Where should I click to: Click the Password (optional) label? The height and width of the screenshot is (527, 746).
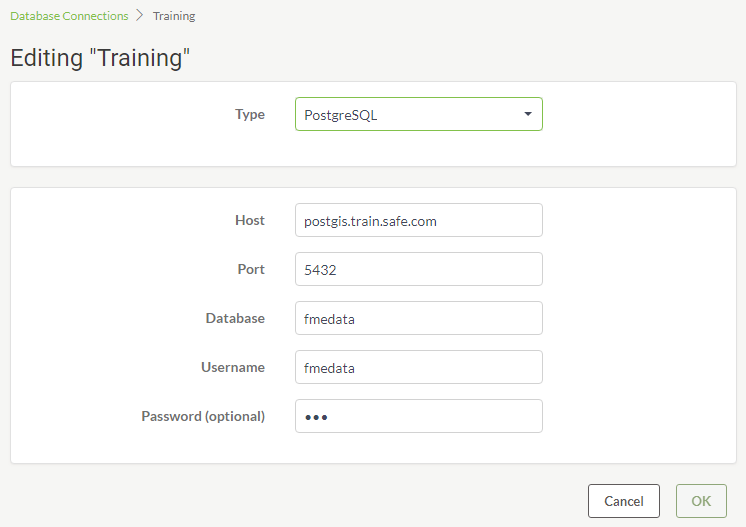tap(203, 416)
